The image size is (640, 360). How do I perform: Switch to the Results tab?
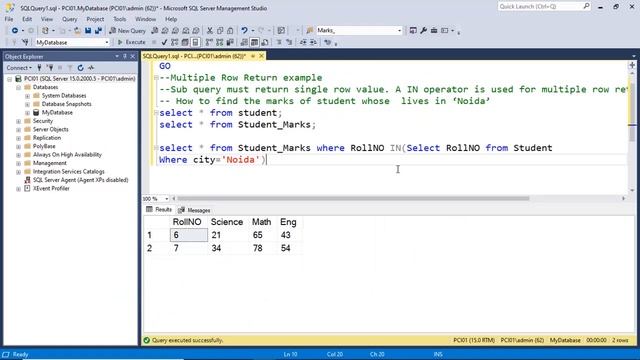[159, 209]
